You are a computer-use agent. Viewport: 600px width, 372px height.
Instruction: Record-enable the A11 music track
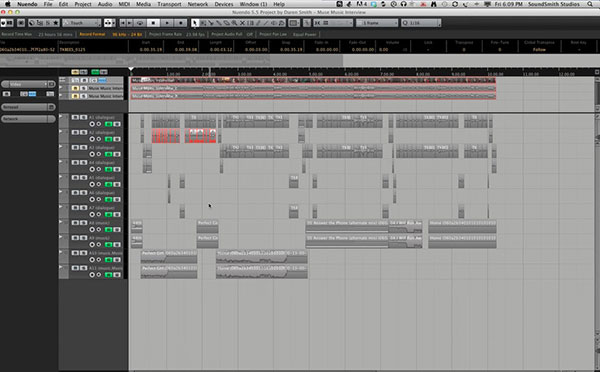pos(92,275)
